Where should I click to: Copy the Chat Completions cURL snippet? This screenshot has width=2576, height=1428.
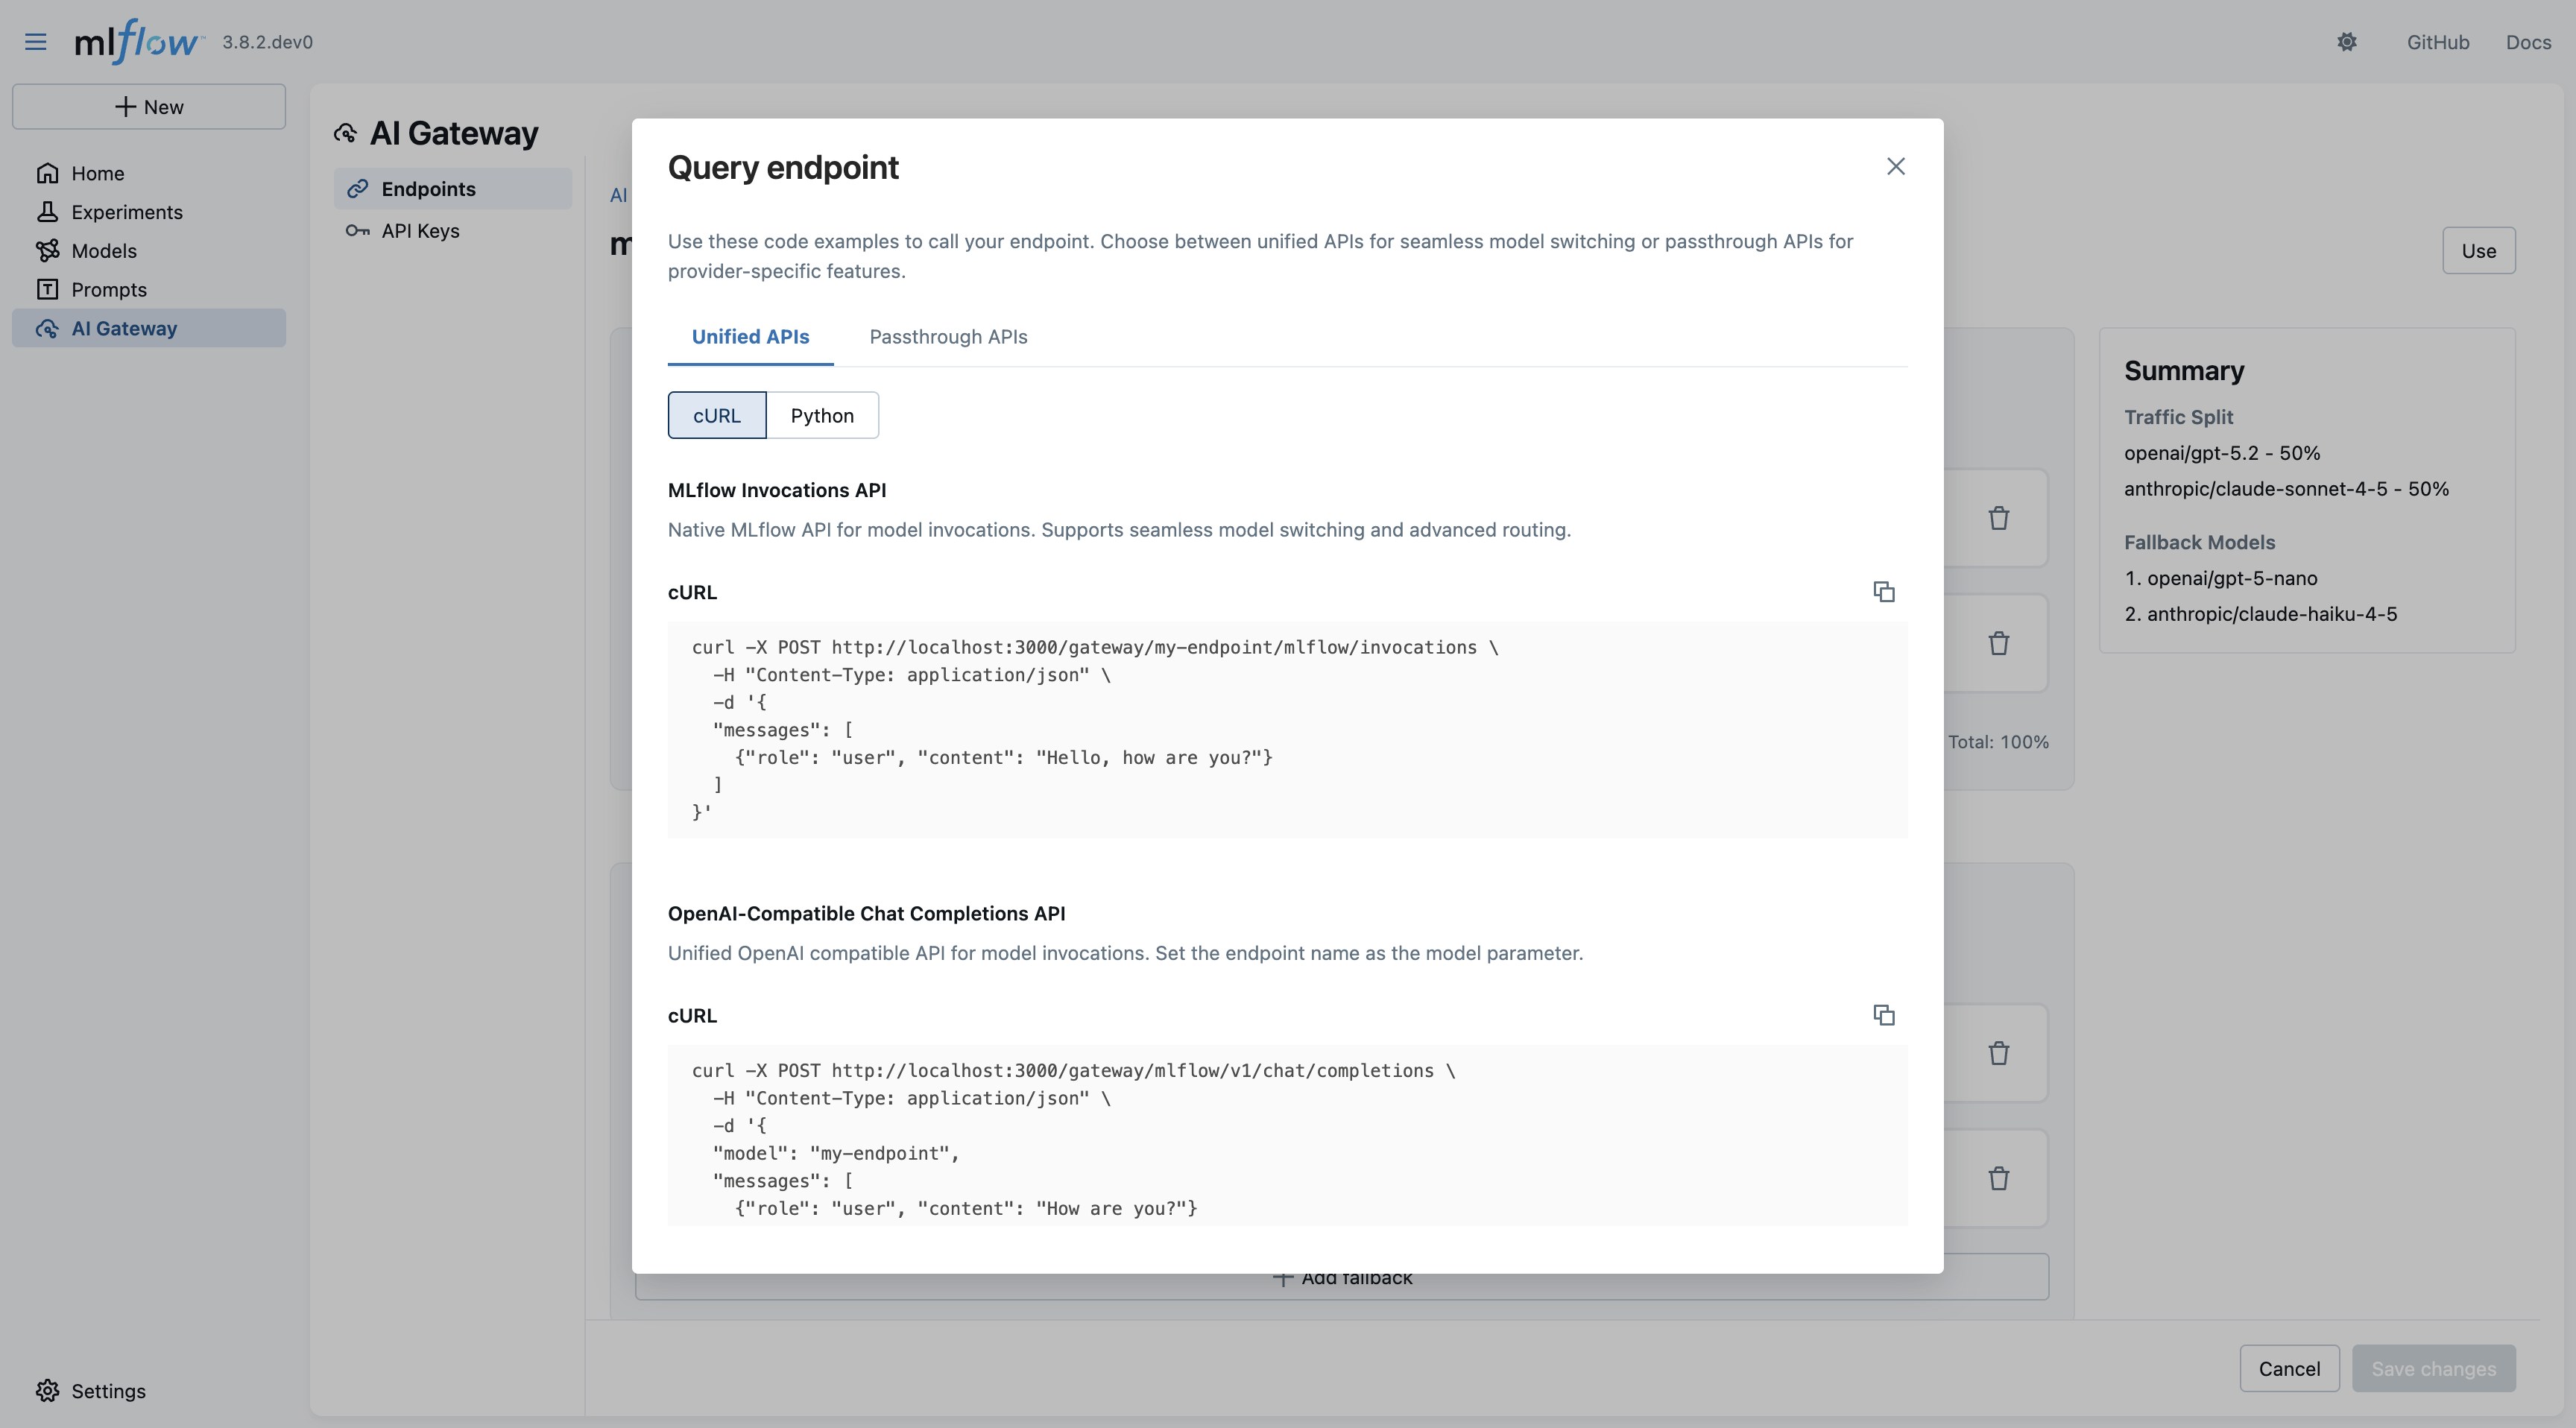tap(1884, 1015)
